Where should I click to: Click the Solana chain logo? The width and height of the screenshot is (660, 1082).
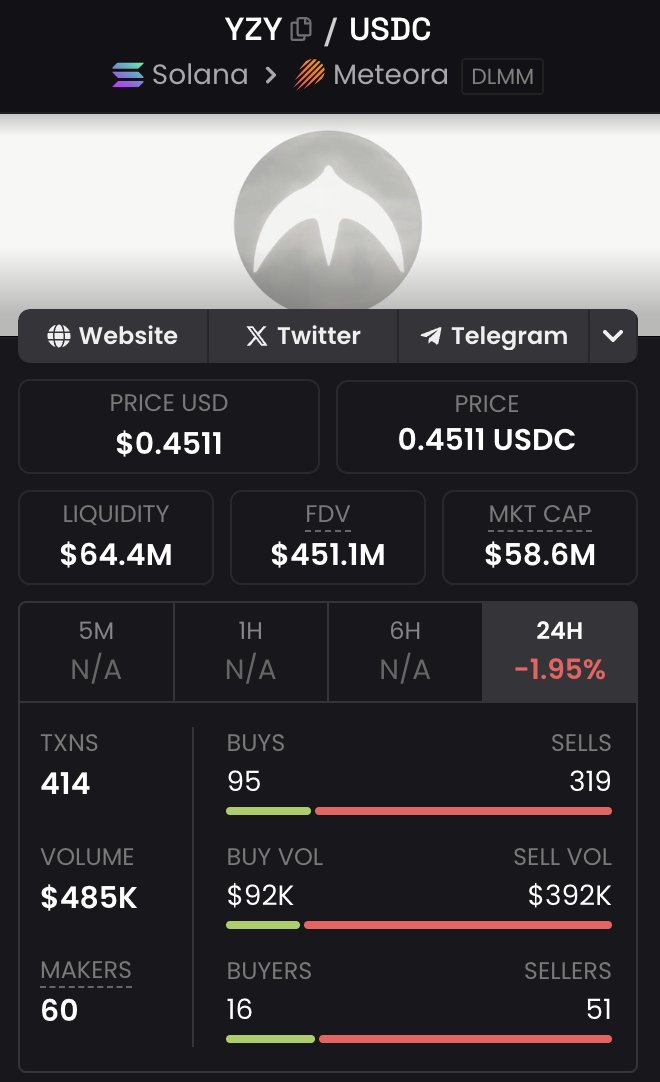click(x=128, y=75)
